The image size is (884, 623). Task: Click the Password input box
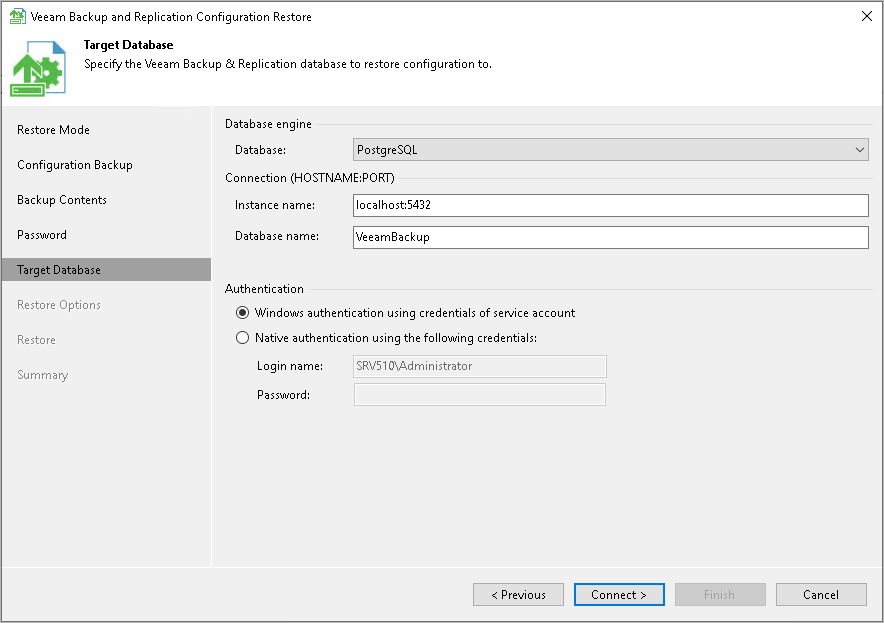479,394
